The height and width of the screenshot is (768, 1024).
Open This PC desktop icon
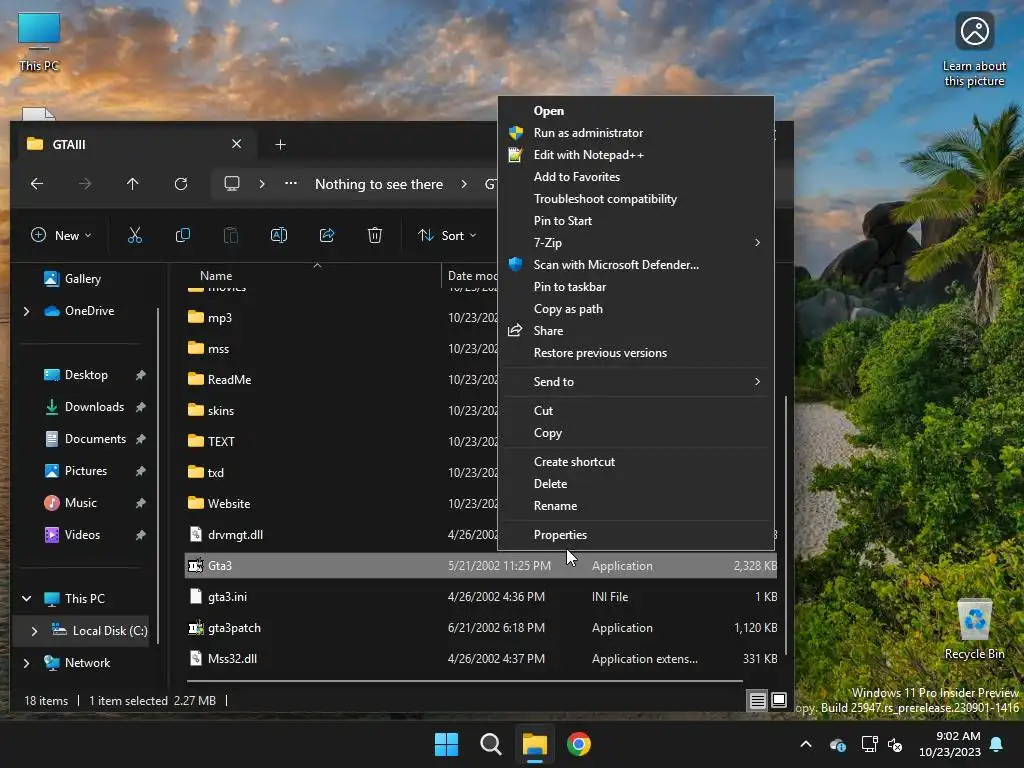tap(39, 42)
